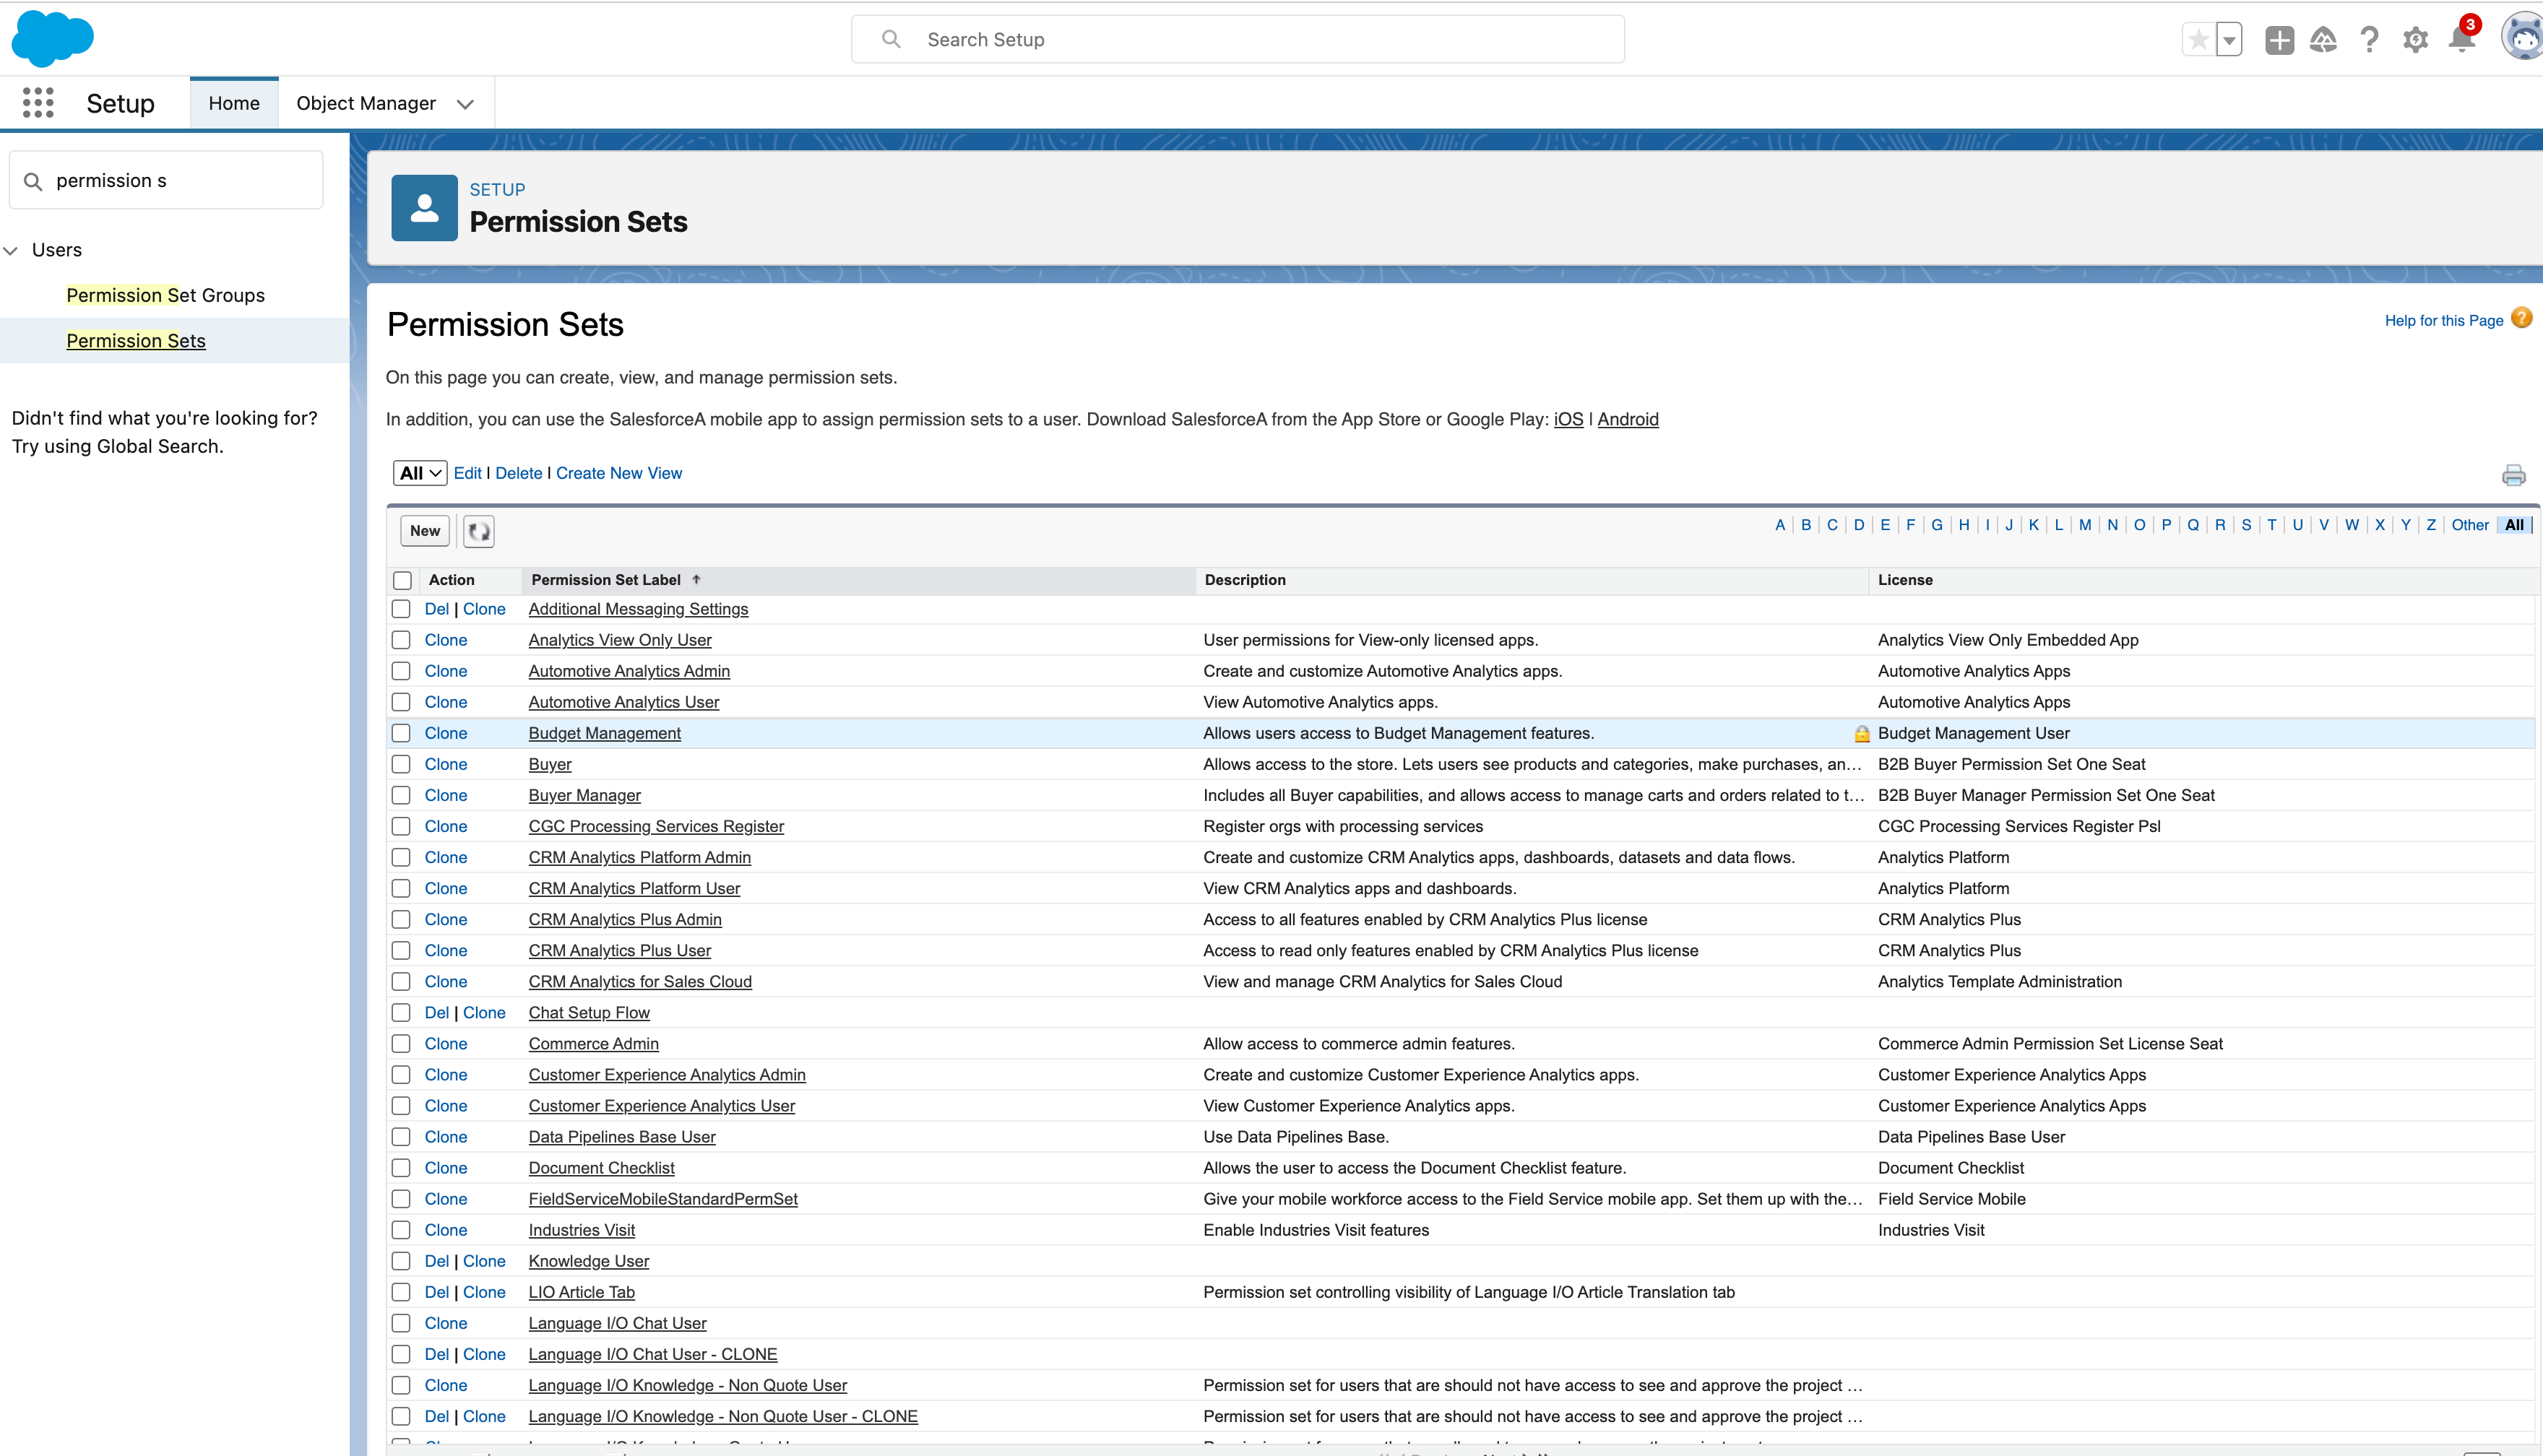Image resolution: width=2543 pixels, height=1456 pixels.
Task: Check the Knowledge User row checkbox
Action: 401,1261
